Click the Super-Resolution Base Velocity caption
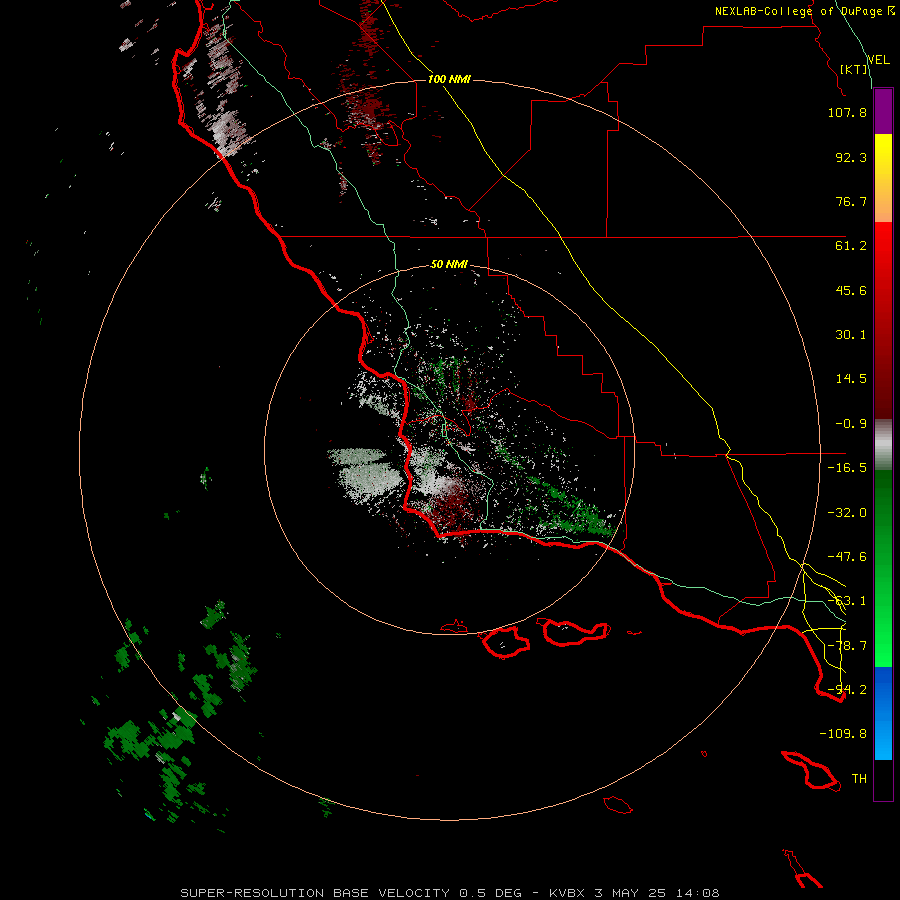Image resolution: width=900 pixels, height=900 pixels. pos(449,893)
